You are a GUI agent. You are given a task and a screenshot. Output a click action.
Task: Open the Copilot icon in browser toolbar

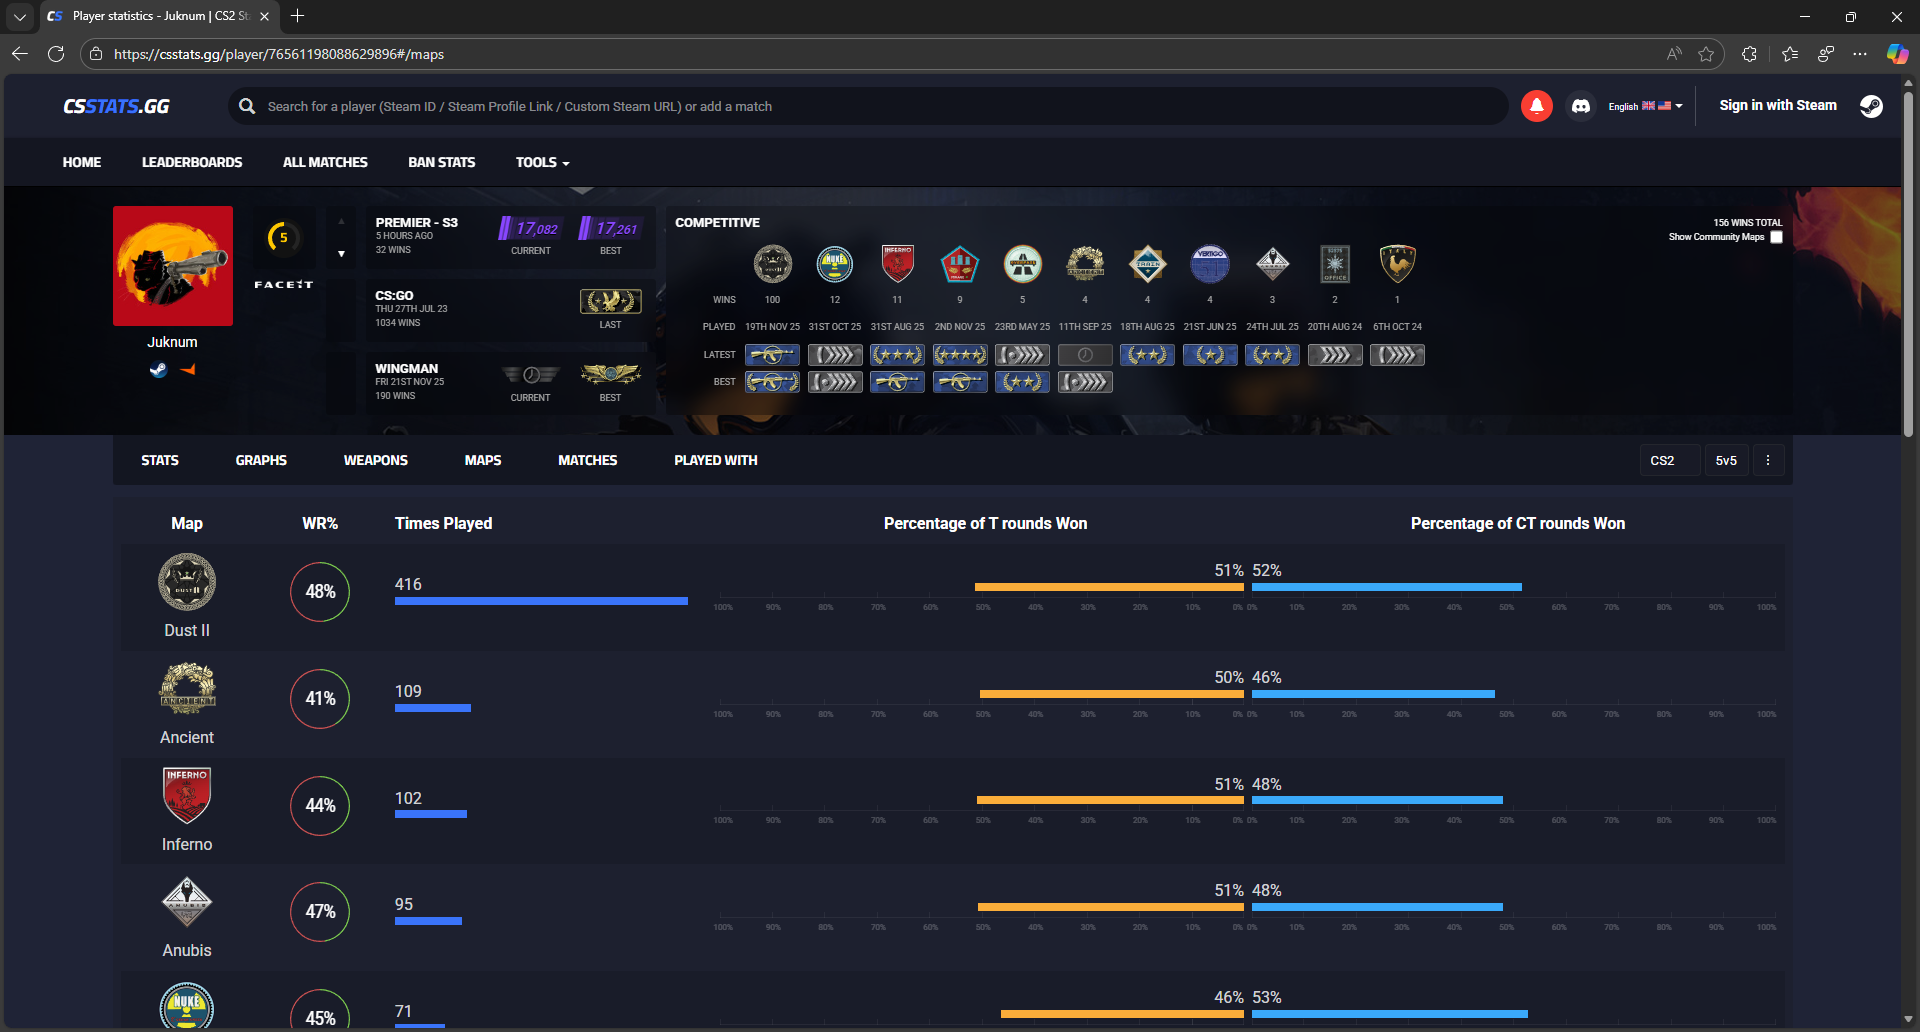(1897, 54)
